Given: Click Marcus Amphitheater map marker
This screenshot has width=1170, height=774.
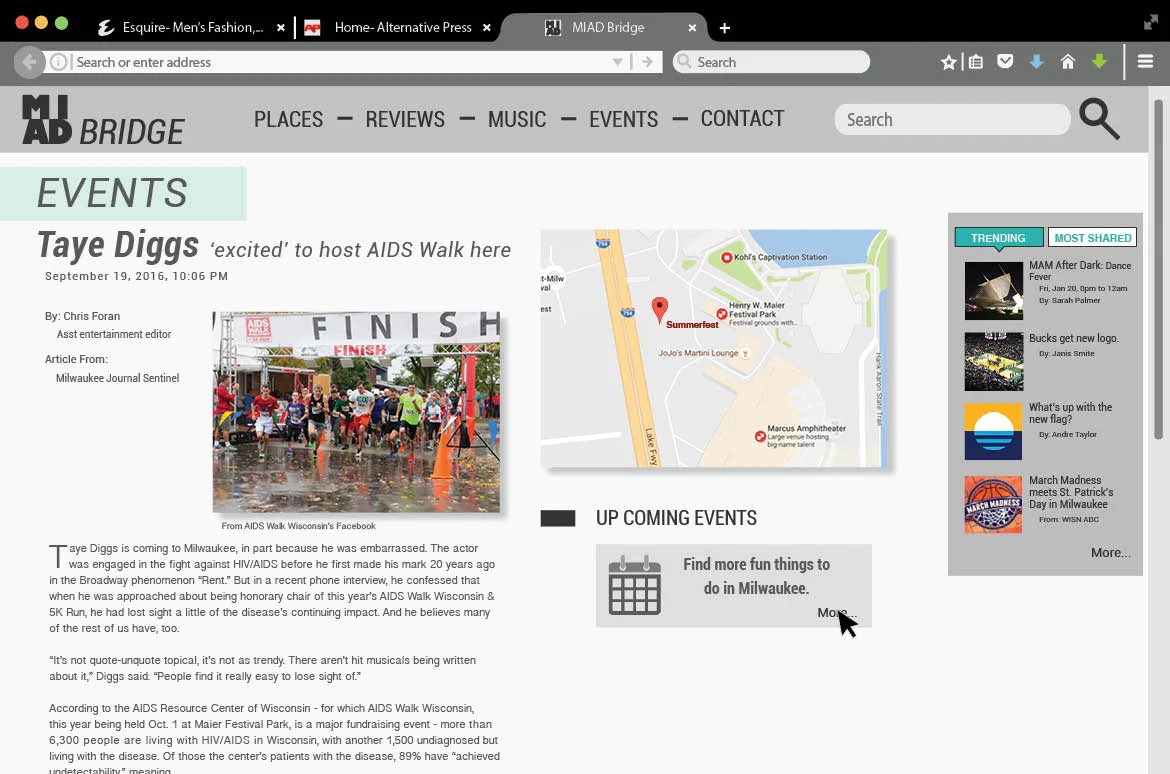Looking at the screenshot, I should point(760,436).
